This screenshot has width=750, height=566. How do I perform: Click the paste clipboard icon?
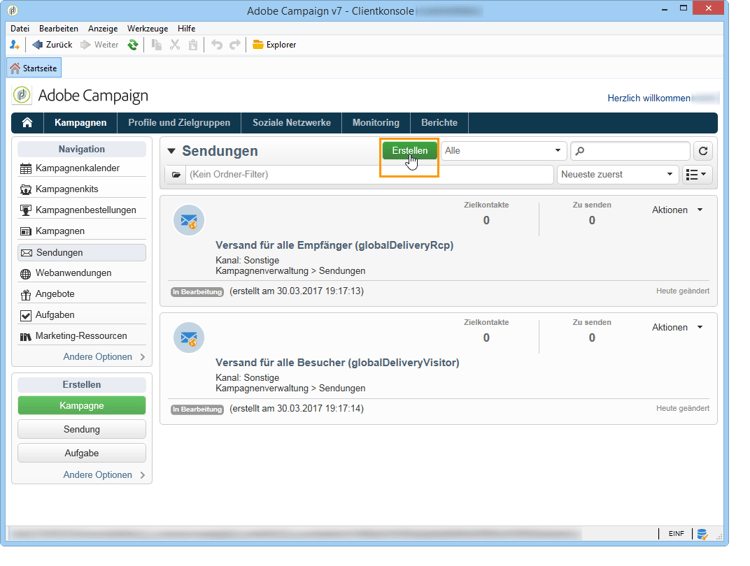pos(193,44)
